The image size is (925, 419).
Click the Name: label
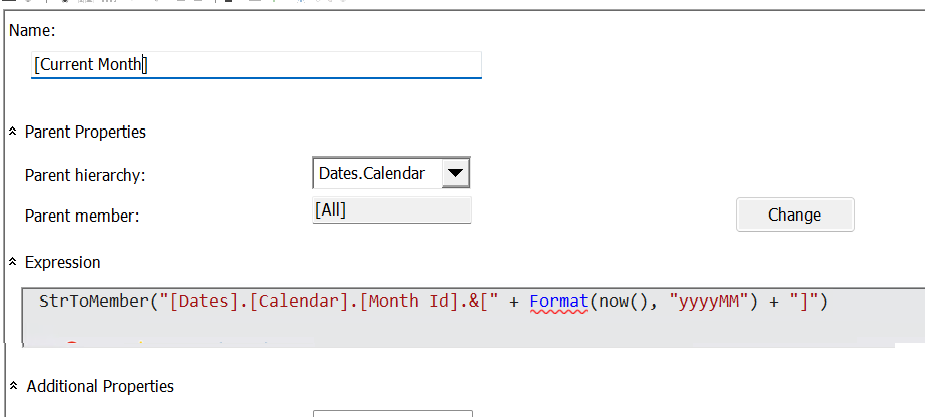tap(32, 31)
